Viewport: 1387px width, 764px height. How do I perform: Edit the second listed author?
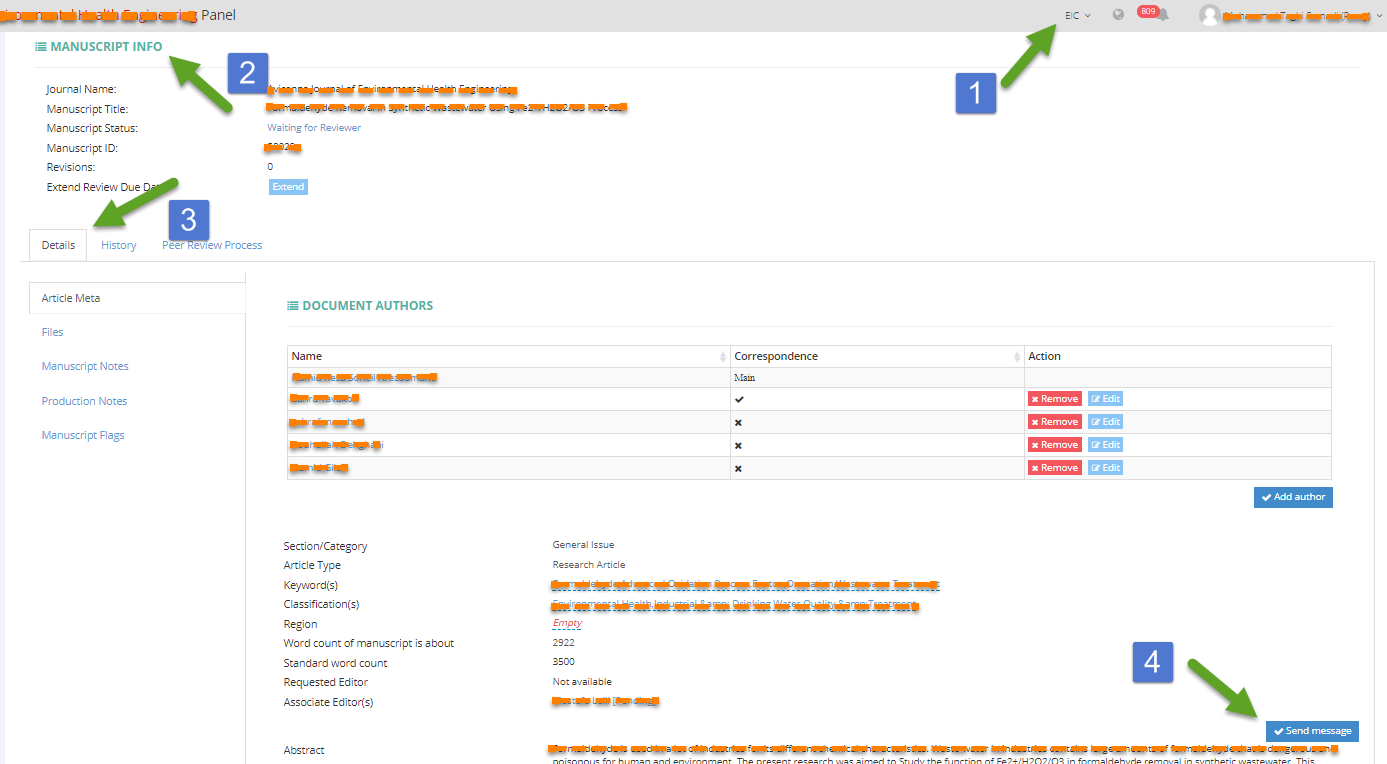tap(1105, 399)
